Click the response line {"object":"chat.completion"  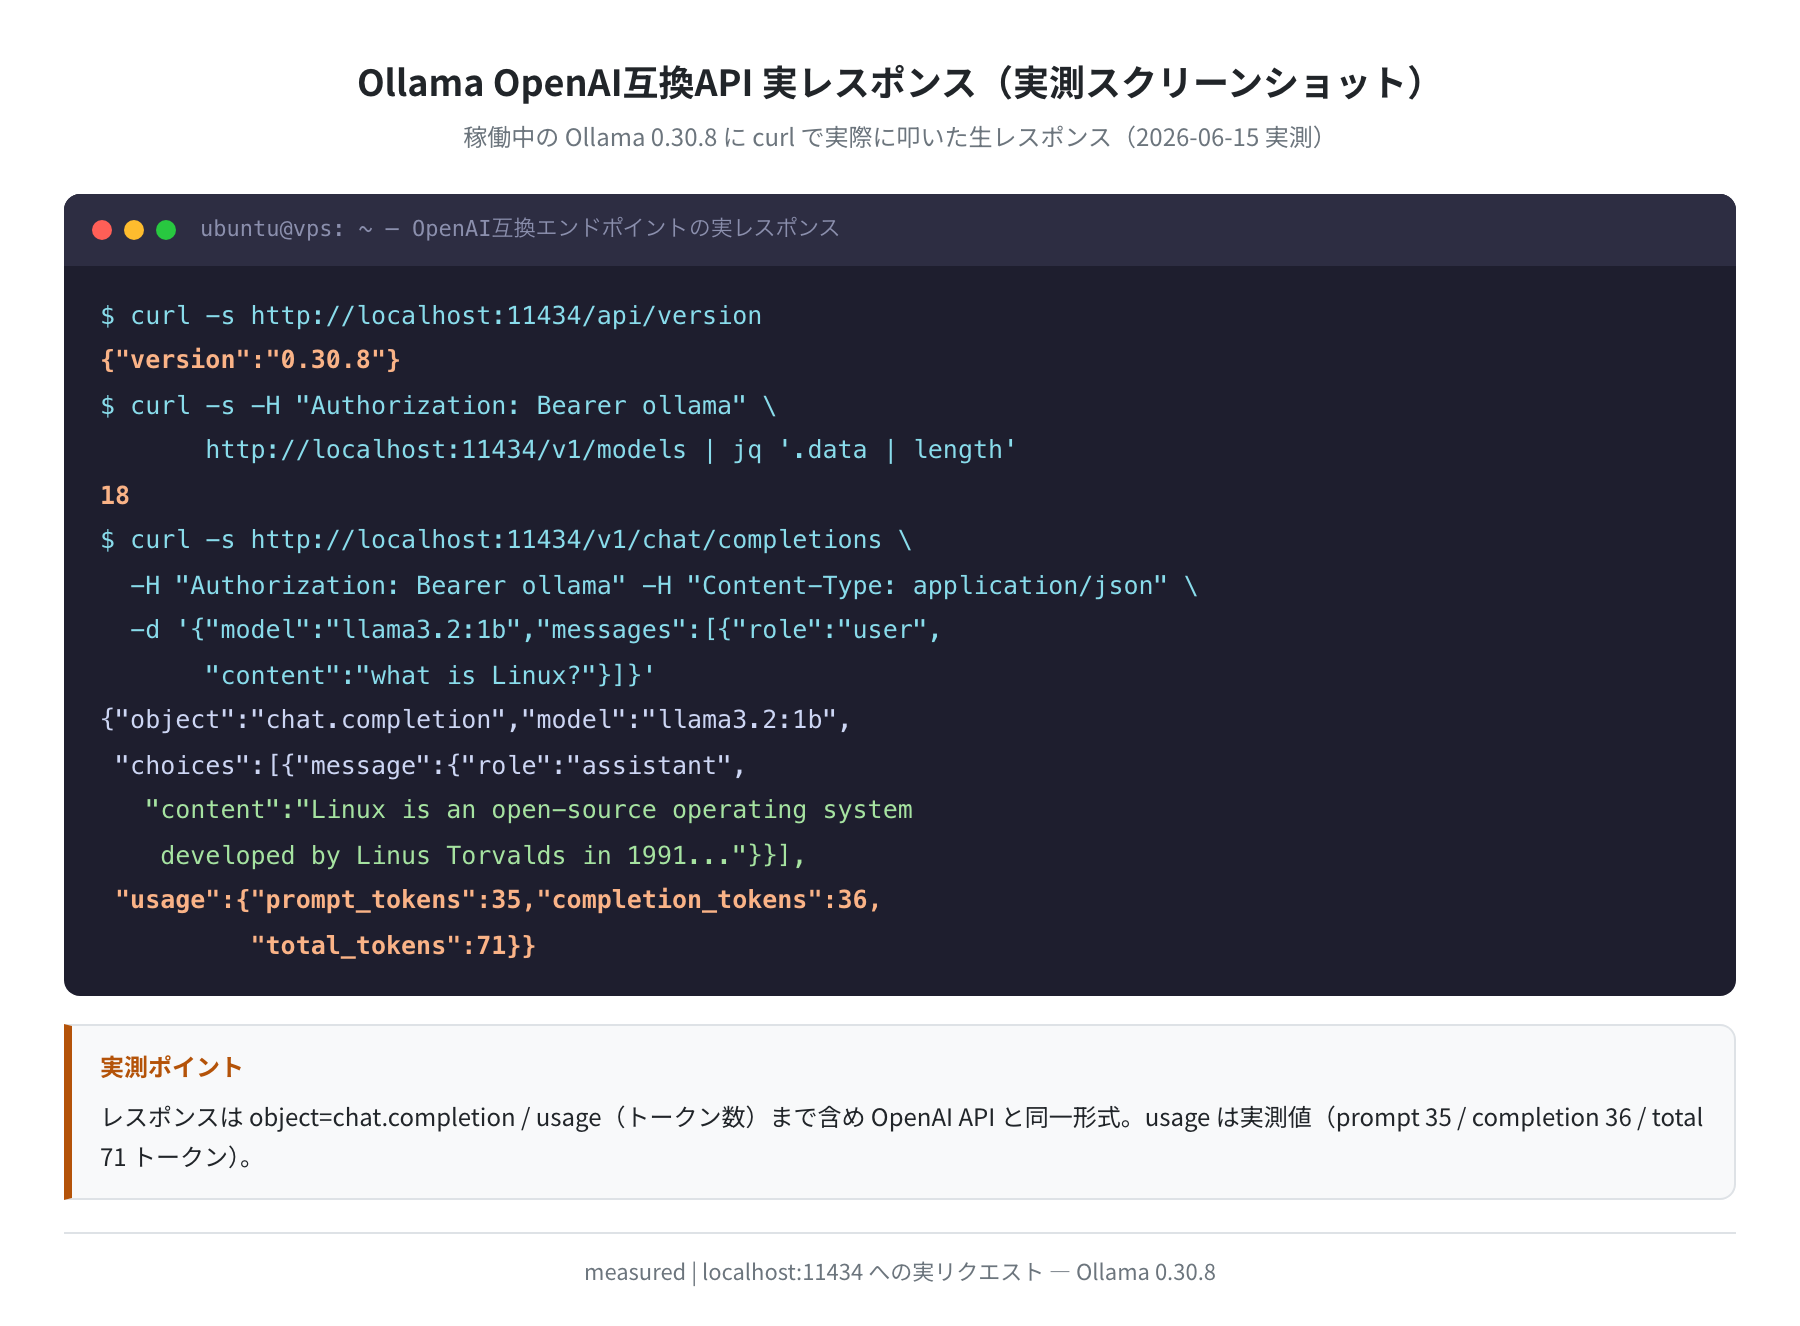(x=475, y=720)
